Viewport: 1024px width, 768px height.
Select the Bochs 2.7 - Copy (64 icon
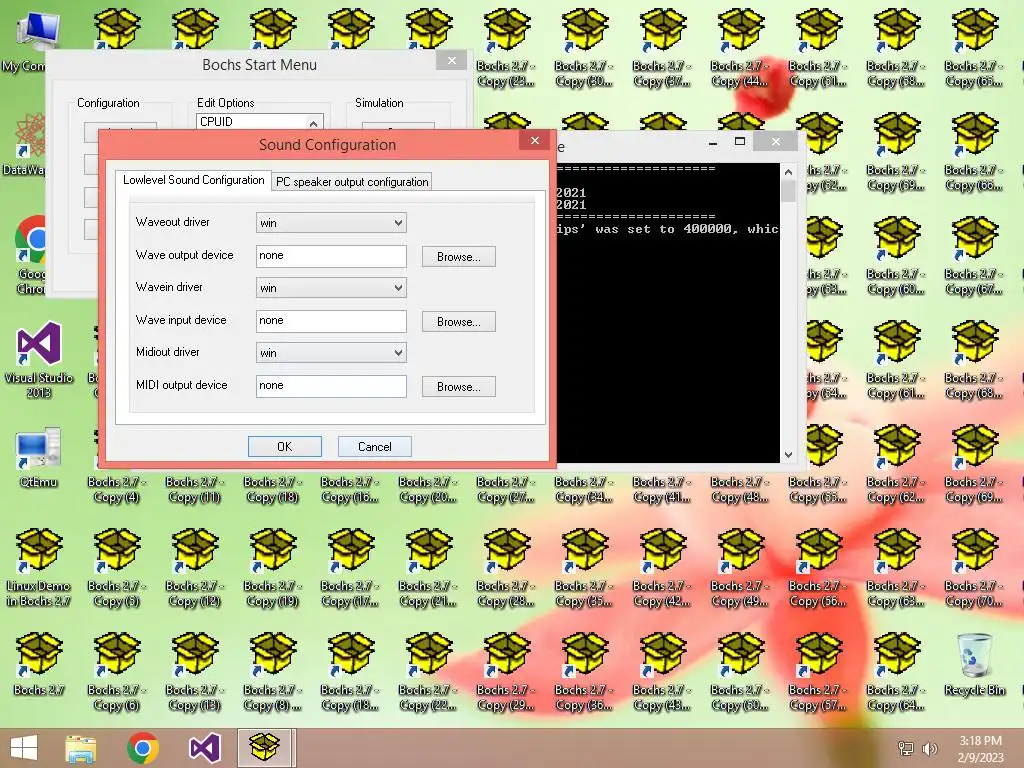click(896, 672)
